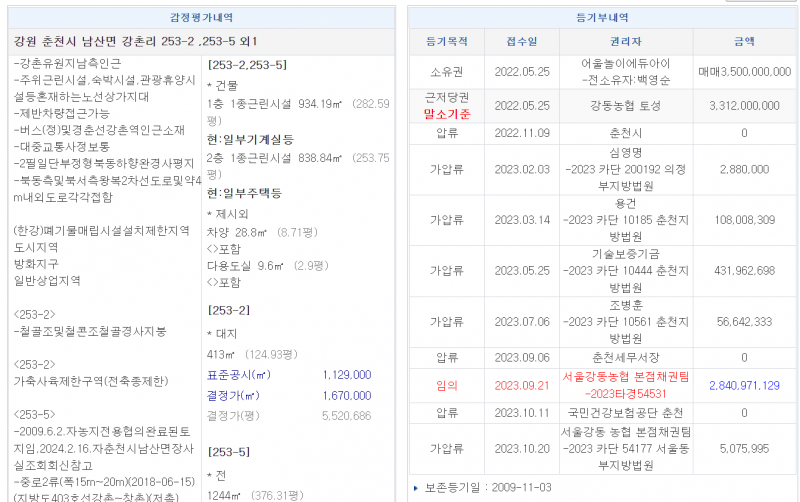
Task: Select the 매매3,500,000,000 amount cell
Action: [x=743, y=72]
